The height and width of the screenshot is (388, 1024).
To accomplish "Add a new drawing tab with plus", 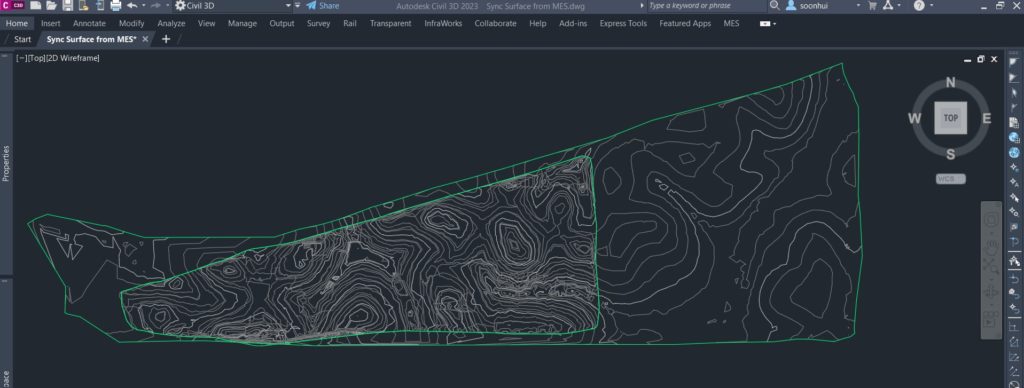I will pyautogui.click(x=166, y=39).
